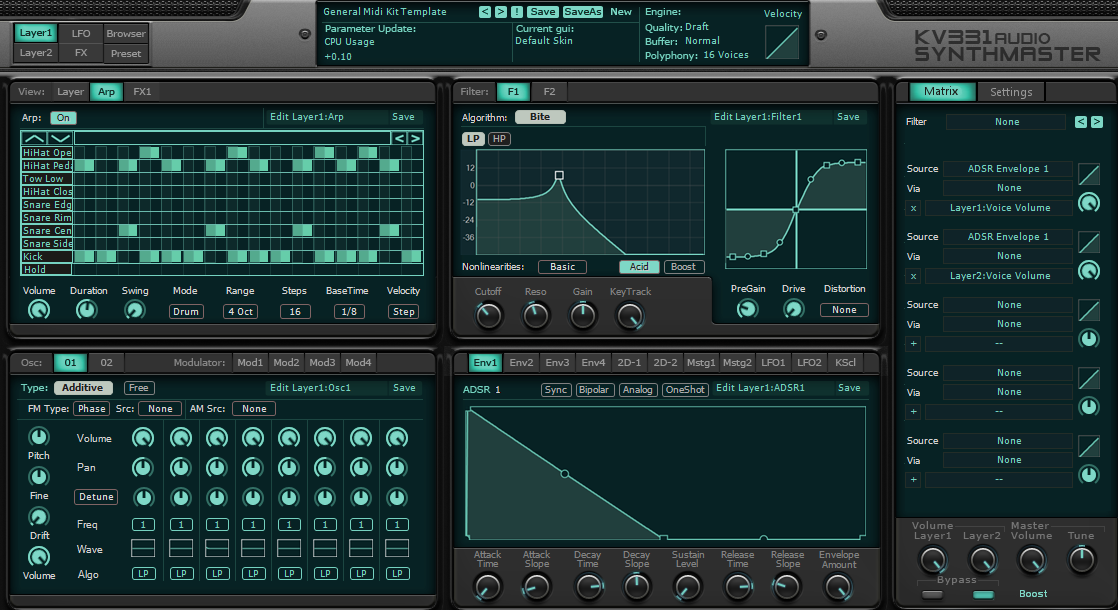Remove Layer2:Voice Volume target with x
This screenshot has height=610, width=1118.
(x=913, y=276)
